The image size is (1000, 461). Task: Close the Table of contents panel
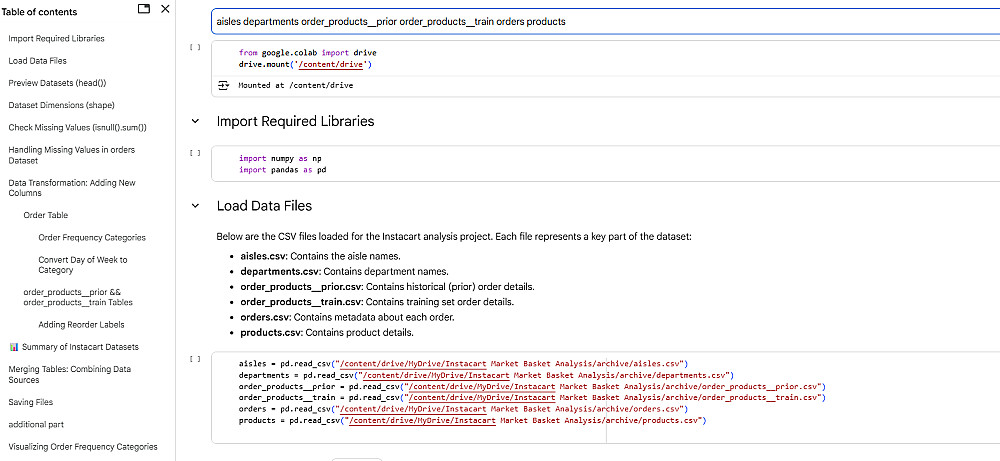164,9
